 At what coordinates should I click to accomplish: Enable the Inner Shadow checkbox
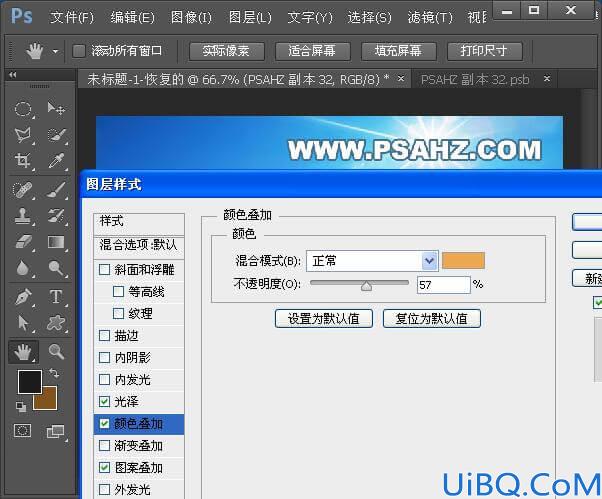pyautogui.click(x=104, y=358)
